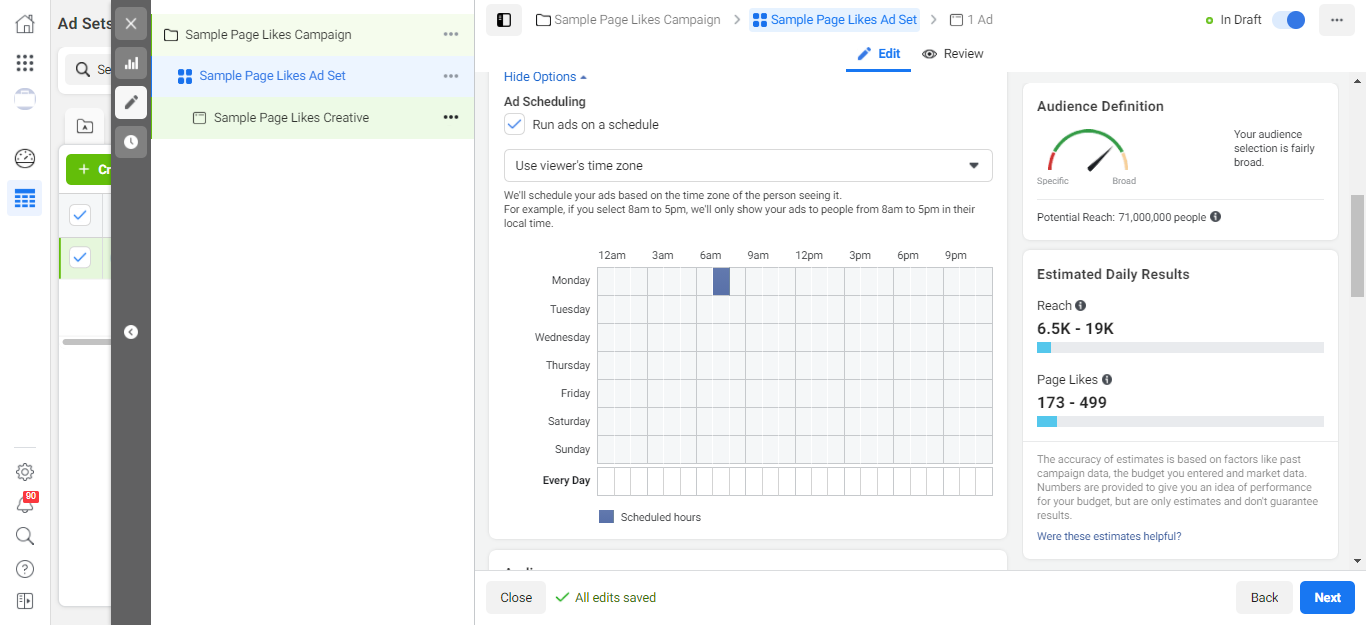Collapse settings via Hide Options

click(x=545, y=77)
